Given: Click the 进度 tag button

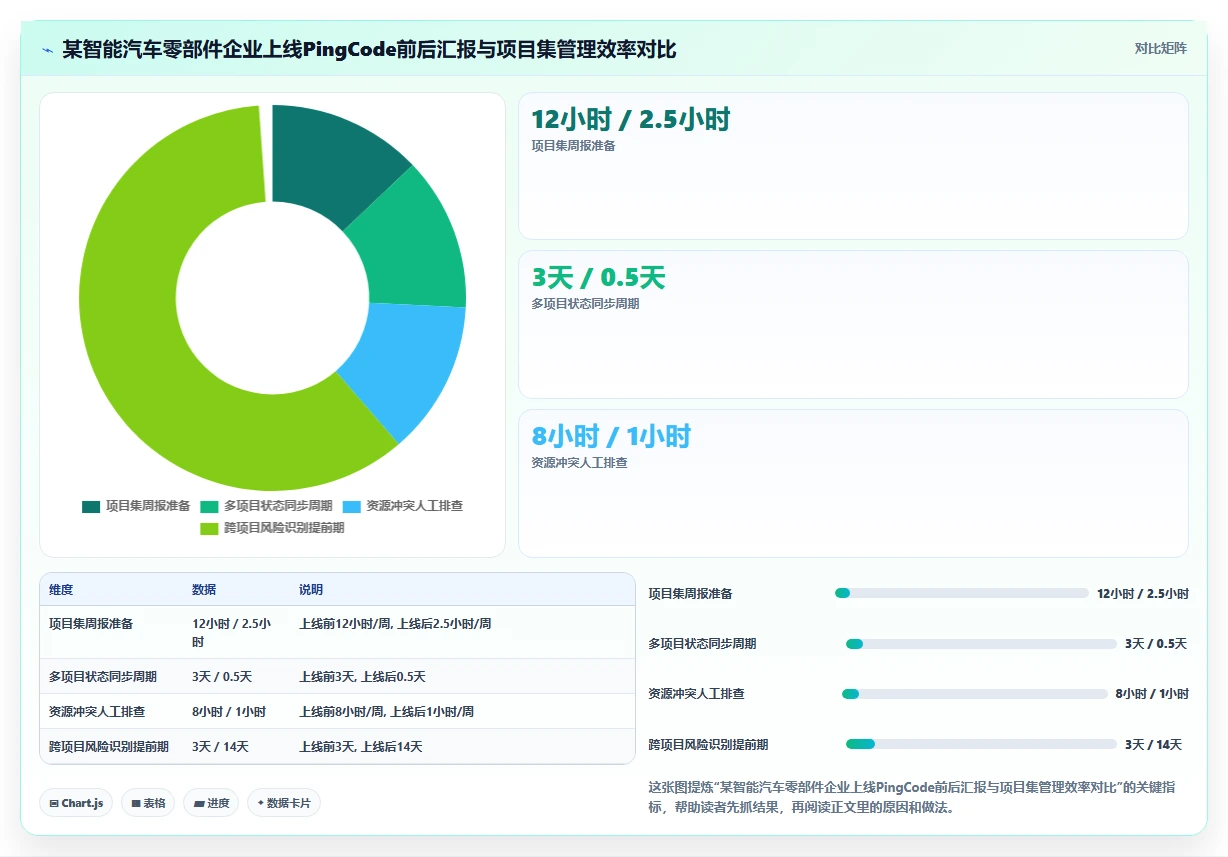Looking at the screenshot, I should [x=211, y=803].
